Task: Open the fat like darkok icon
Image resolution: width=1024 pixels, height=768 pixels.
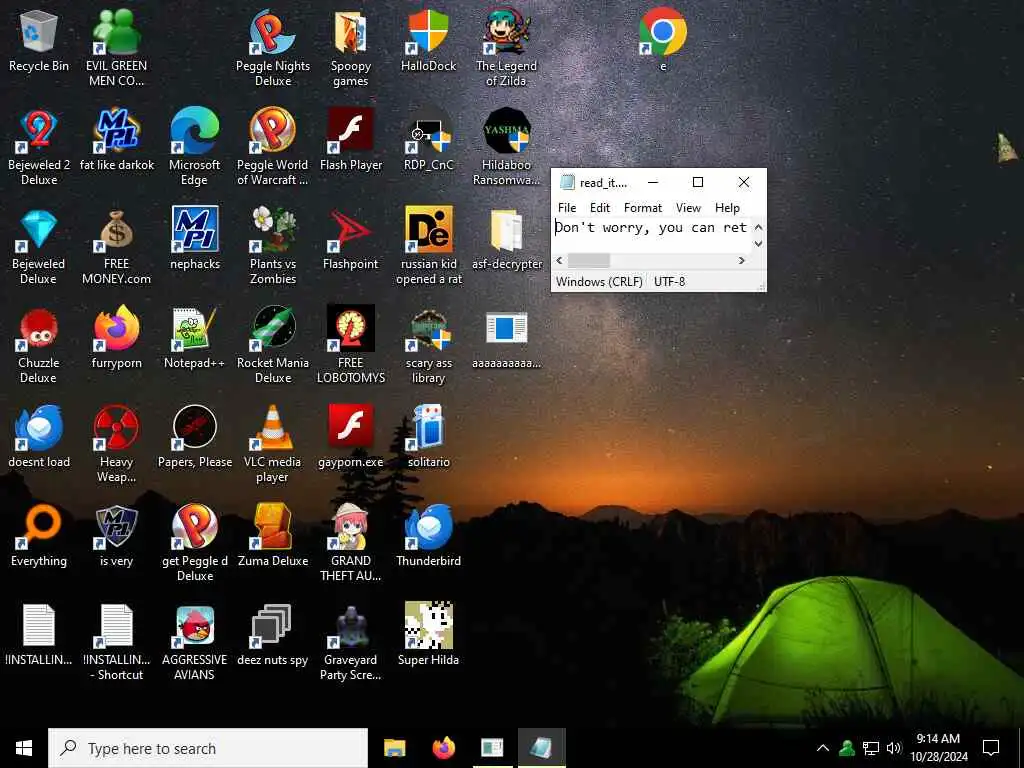Action: click(x=116, y=140)
